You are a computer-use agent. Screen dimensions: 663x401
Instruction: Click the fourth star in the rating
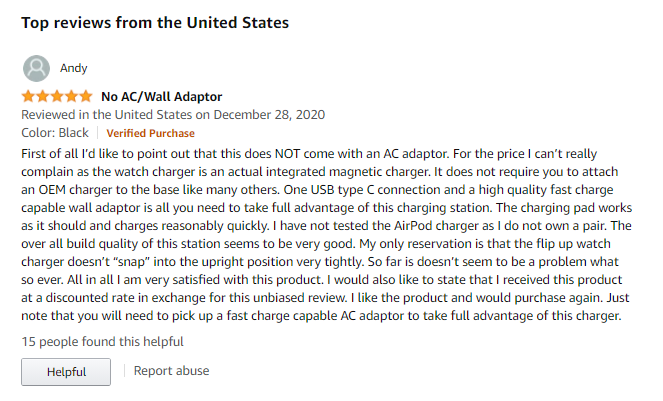(x=71, y=96)
